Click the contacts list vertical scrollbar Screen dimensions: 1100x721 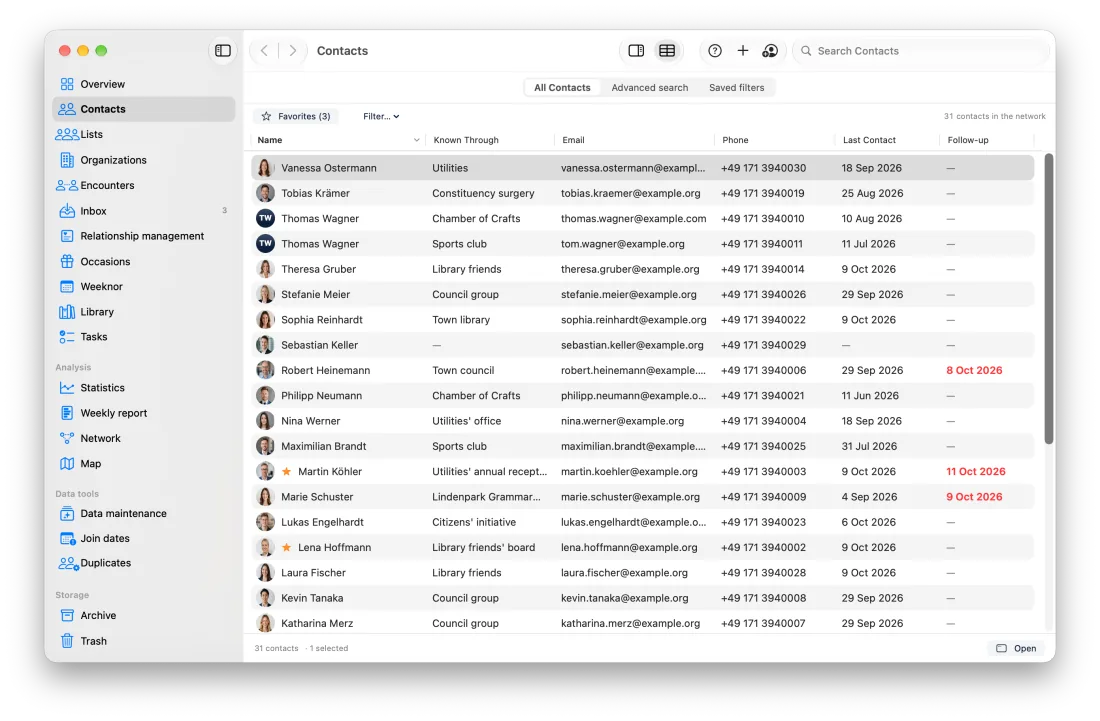point(1049,299)
